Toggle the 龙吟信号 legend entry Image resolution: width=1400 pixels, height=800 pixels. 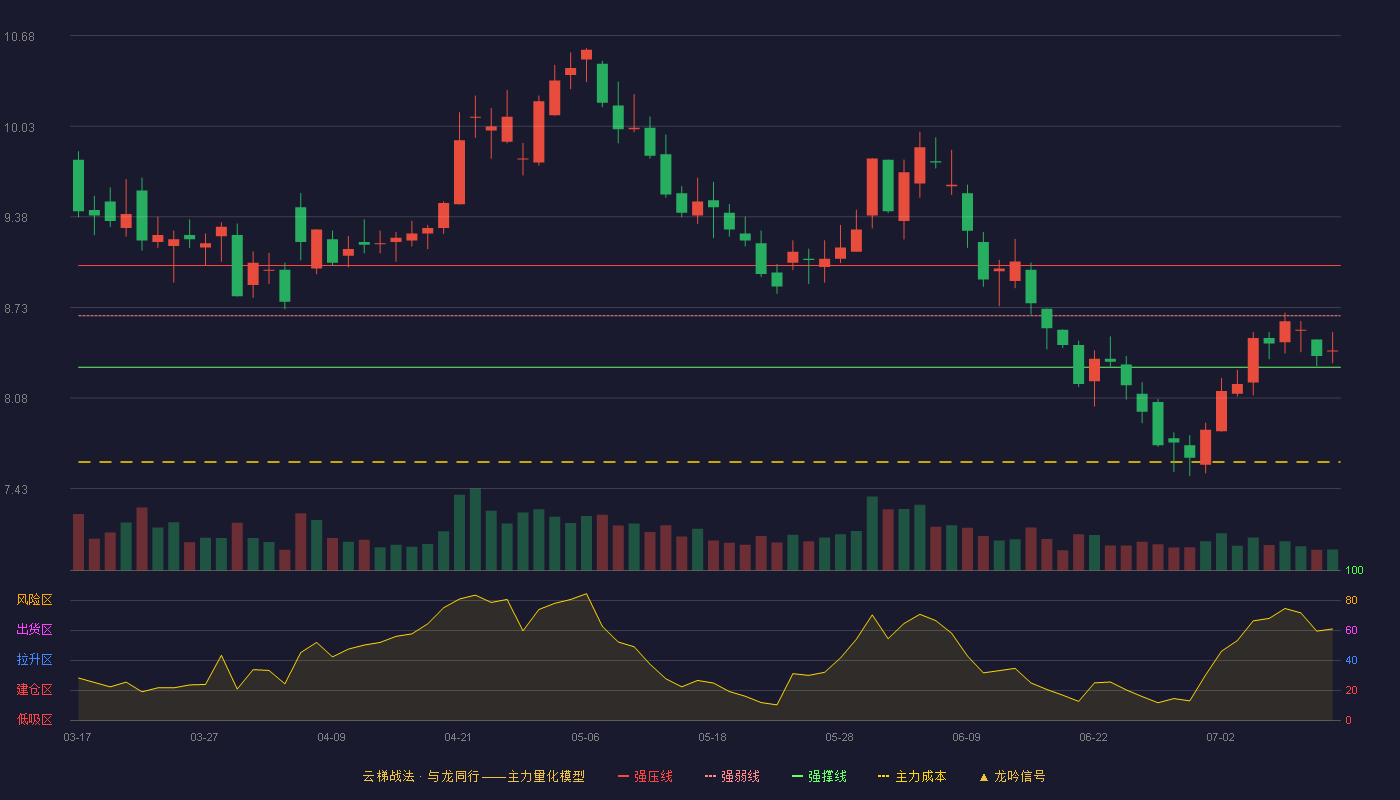coord(1012,776)
